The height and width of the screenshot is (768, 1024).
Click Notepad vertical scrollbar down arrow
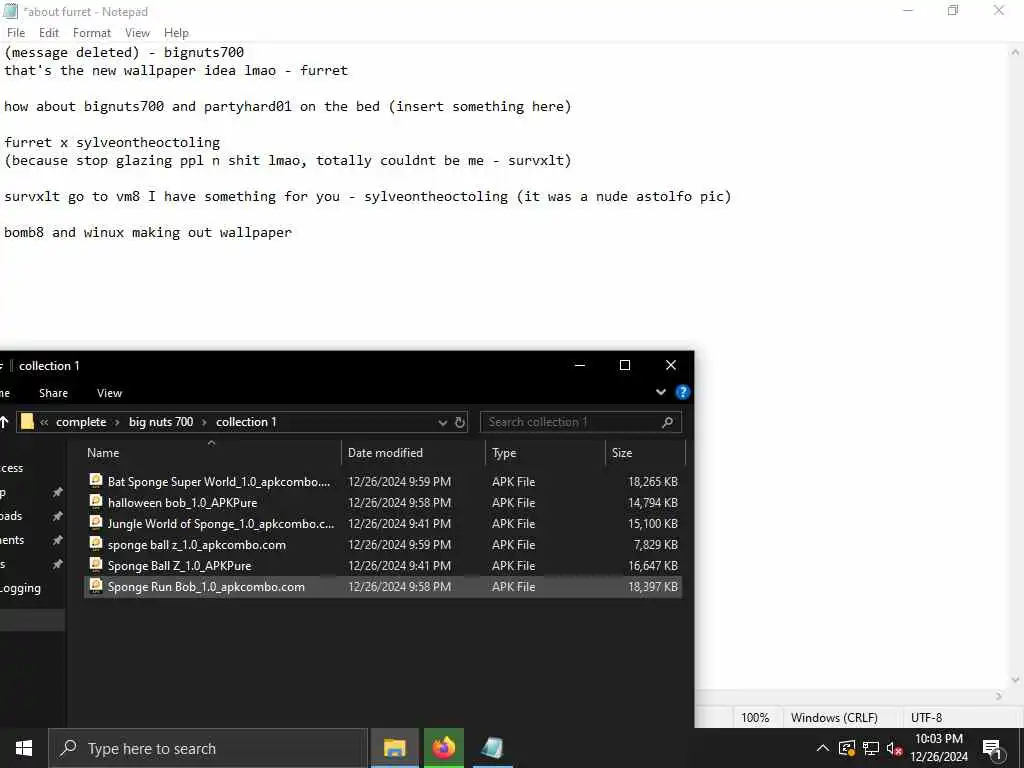[1016, 680]
